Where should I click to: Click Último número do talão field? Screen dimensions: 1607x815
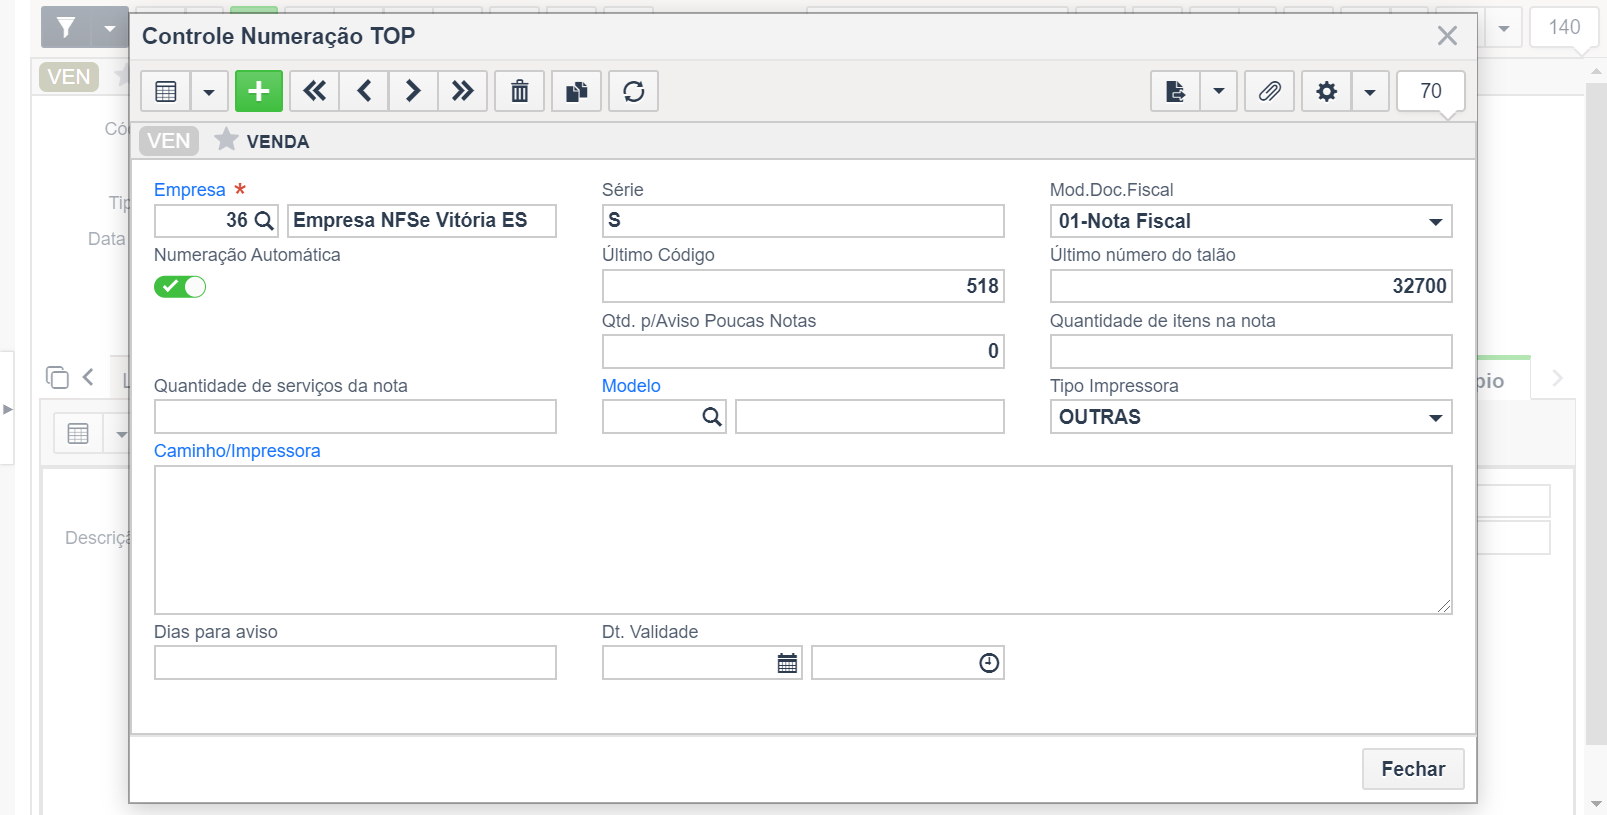pos(1251,286)
